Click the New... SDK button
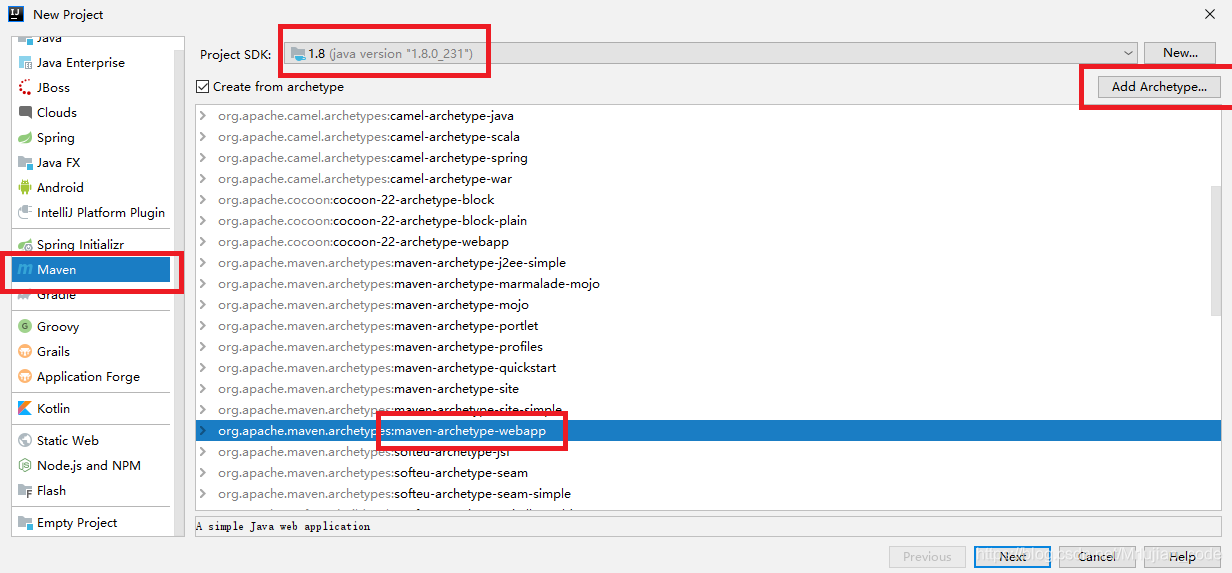This screenshot has width=1232, height=573. pyautogui.click(x=1180, y=53)
